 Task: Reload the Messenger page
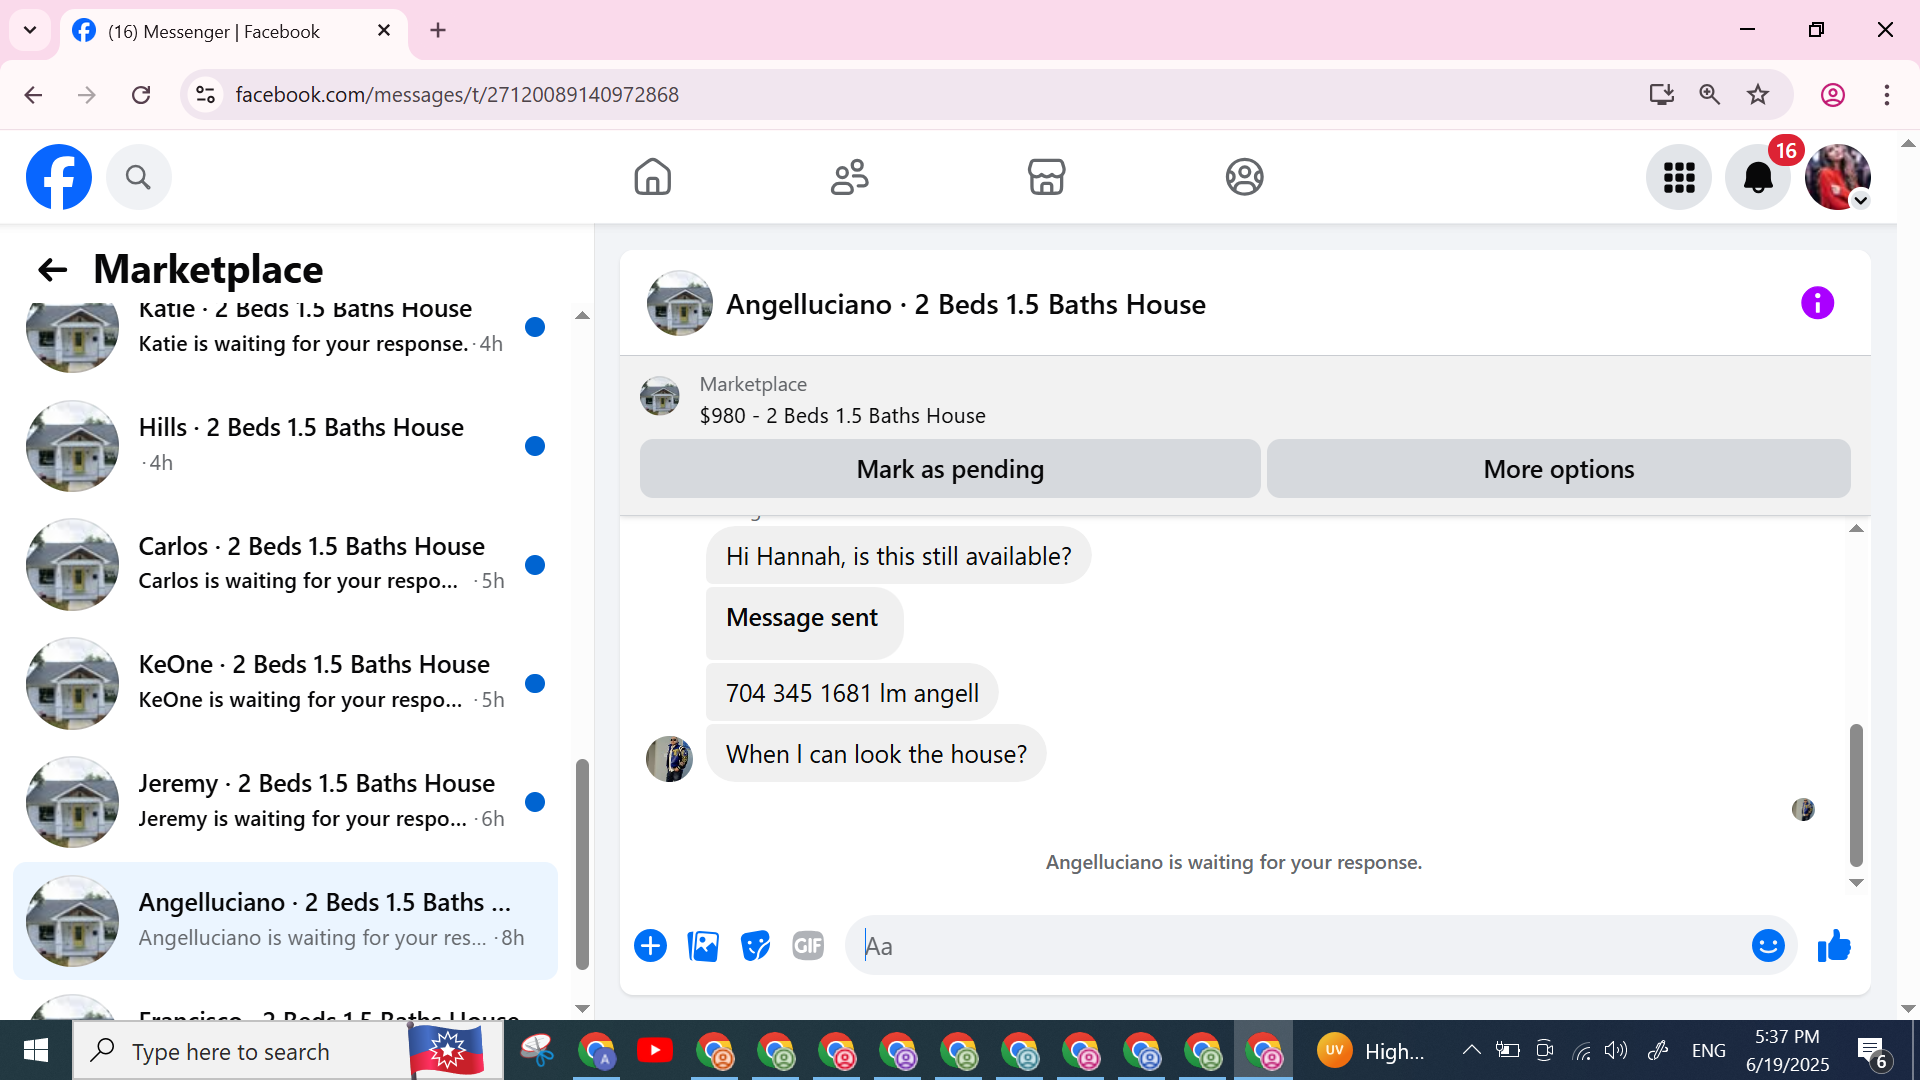click(141, 94)
